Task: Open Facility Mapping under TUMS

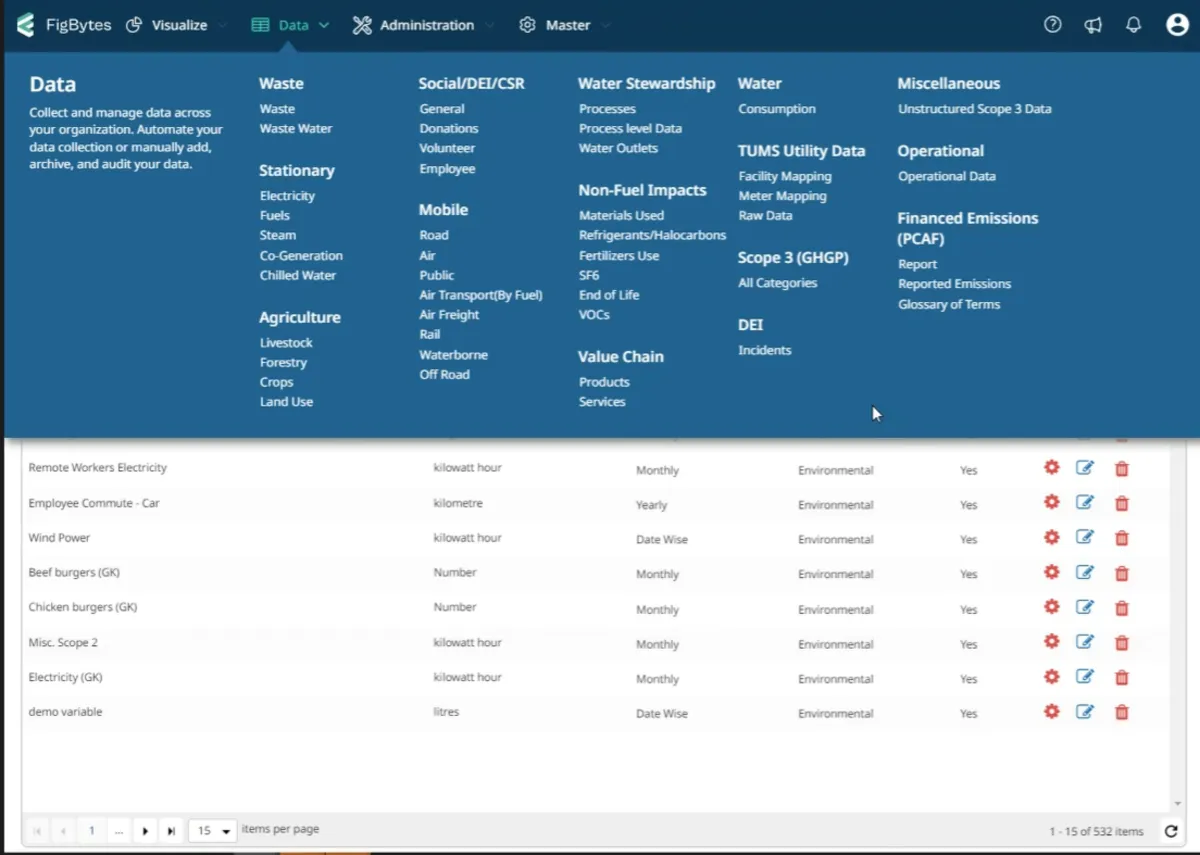Action: 785,176
